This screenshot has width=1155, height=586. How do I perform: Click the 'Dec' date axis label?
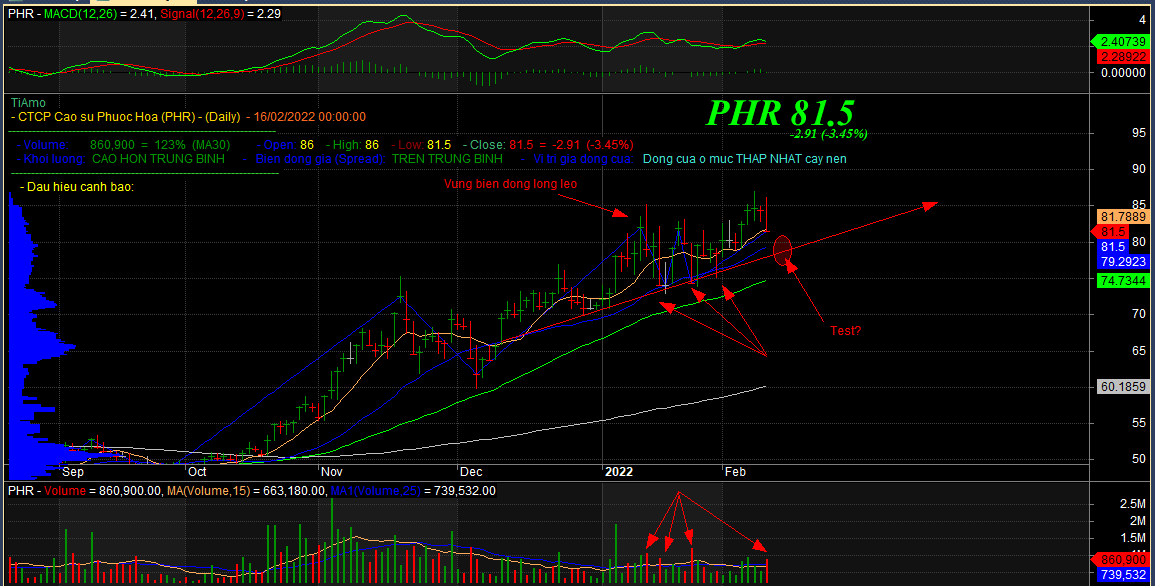pyautogui.click(x=471, y=472)
